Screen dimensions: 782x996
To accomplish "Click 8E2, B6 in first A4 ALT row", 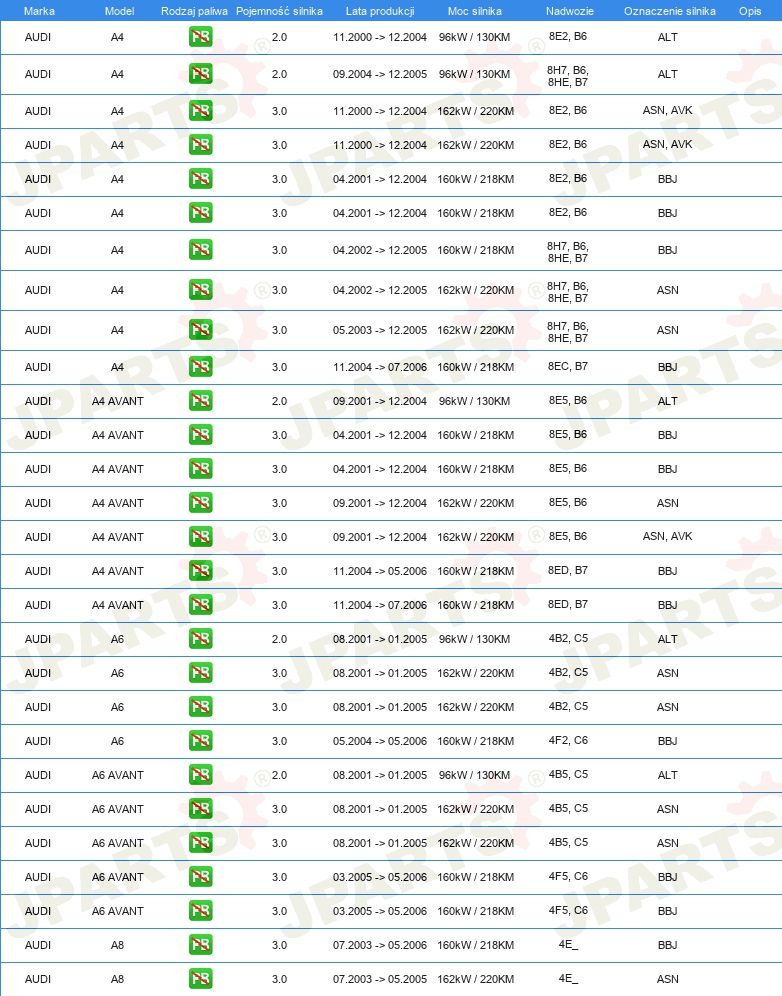I will click(568, 36).
